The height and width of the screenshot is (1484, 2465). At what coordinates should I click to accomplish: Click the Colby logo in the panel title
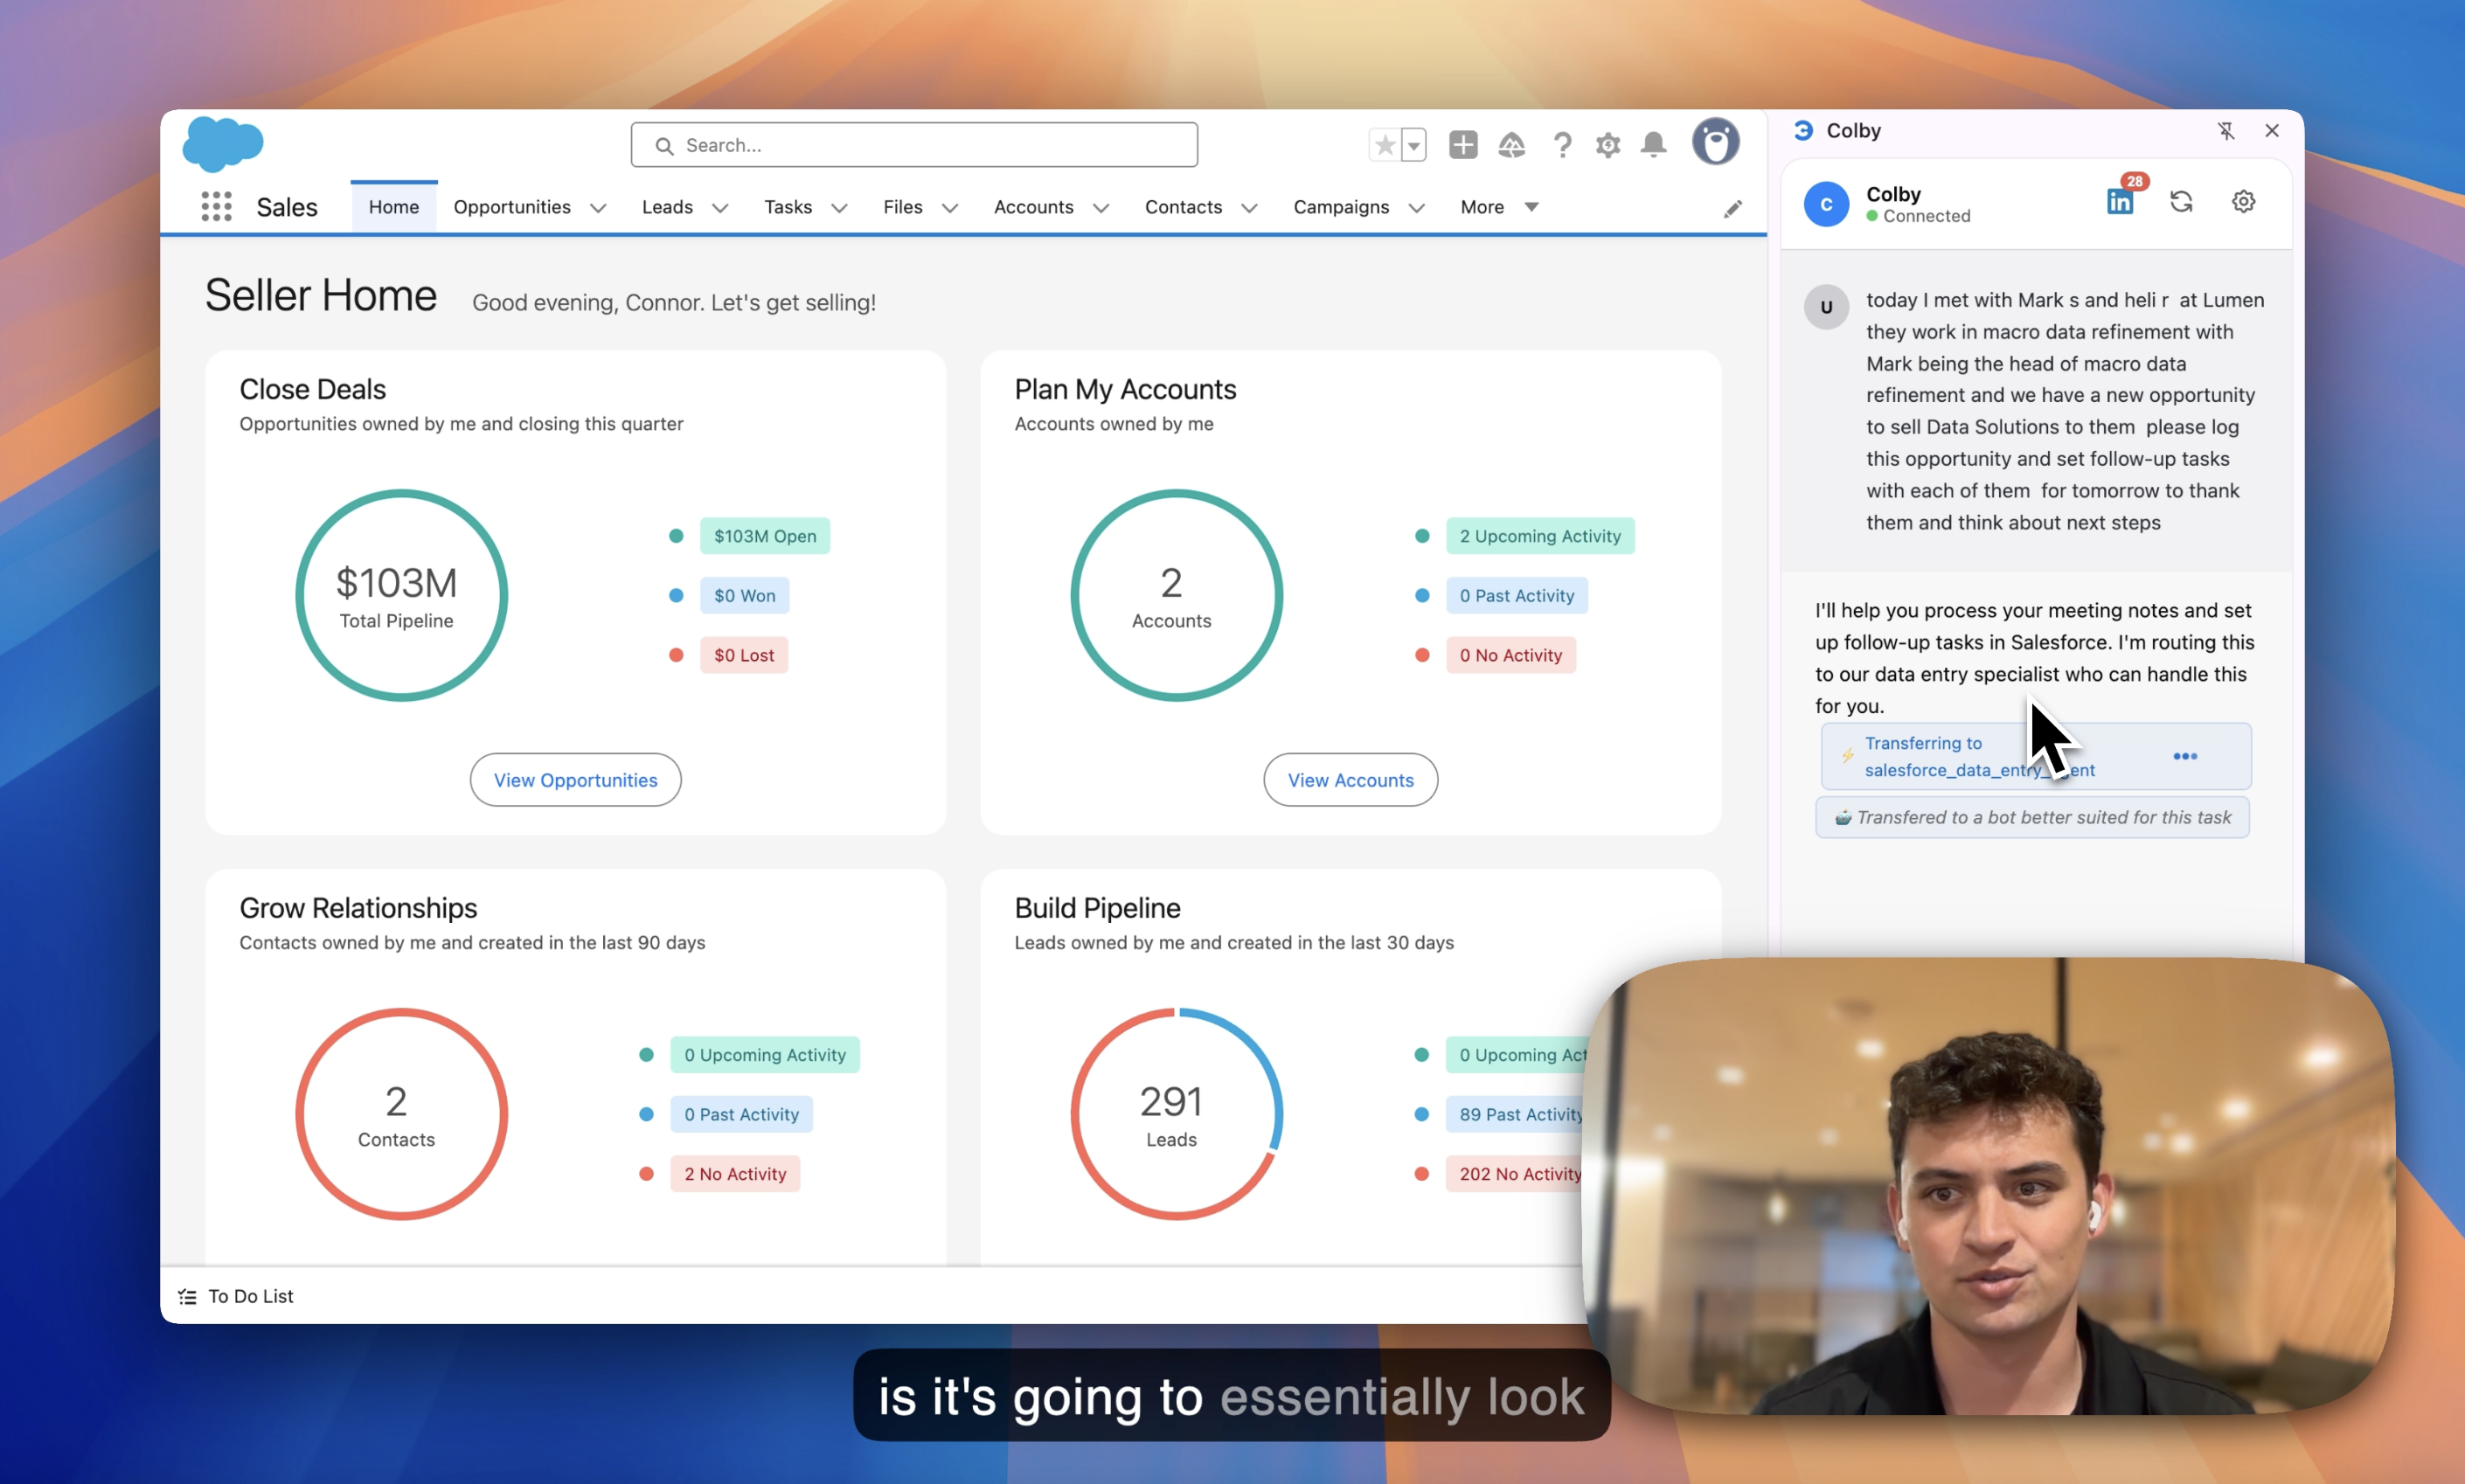[x=1803, y=130]
